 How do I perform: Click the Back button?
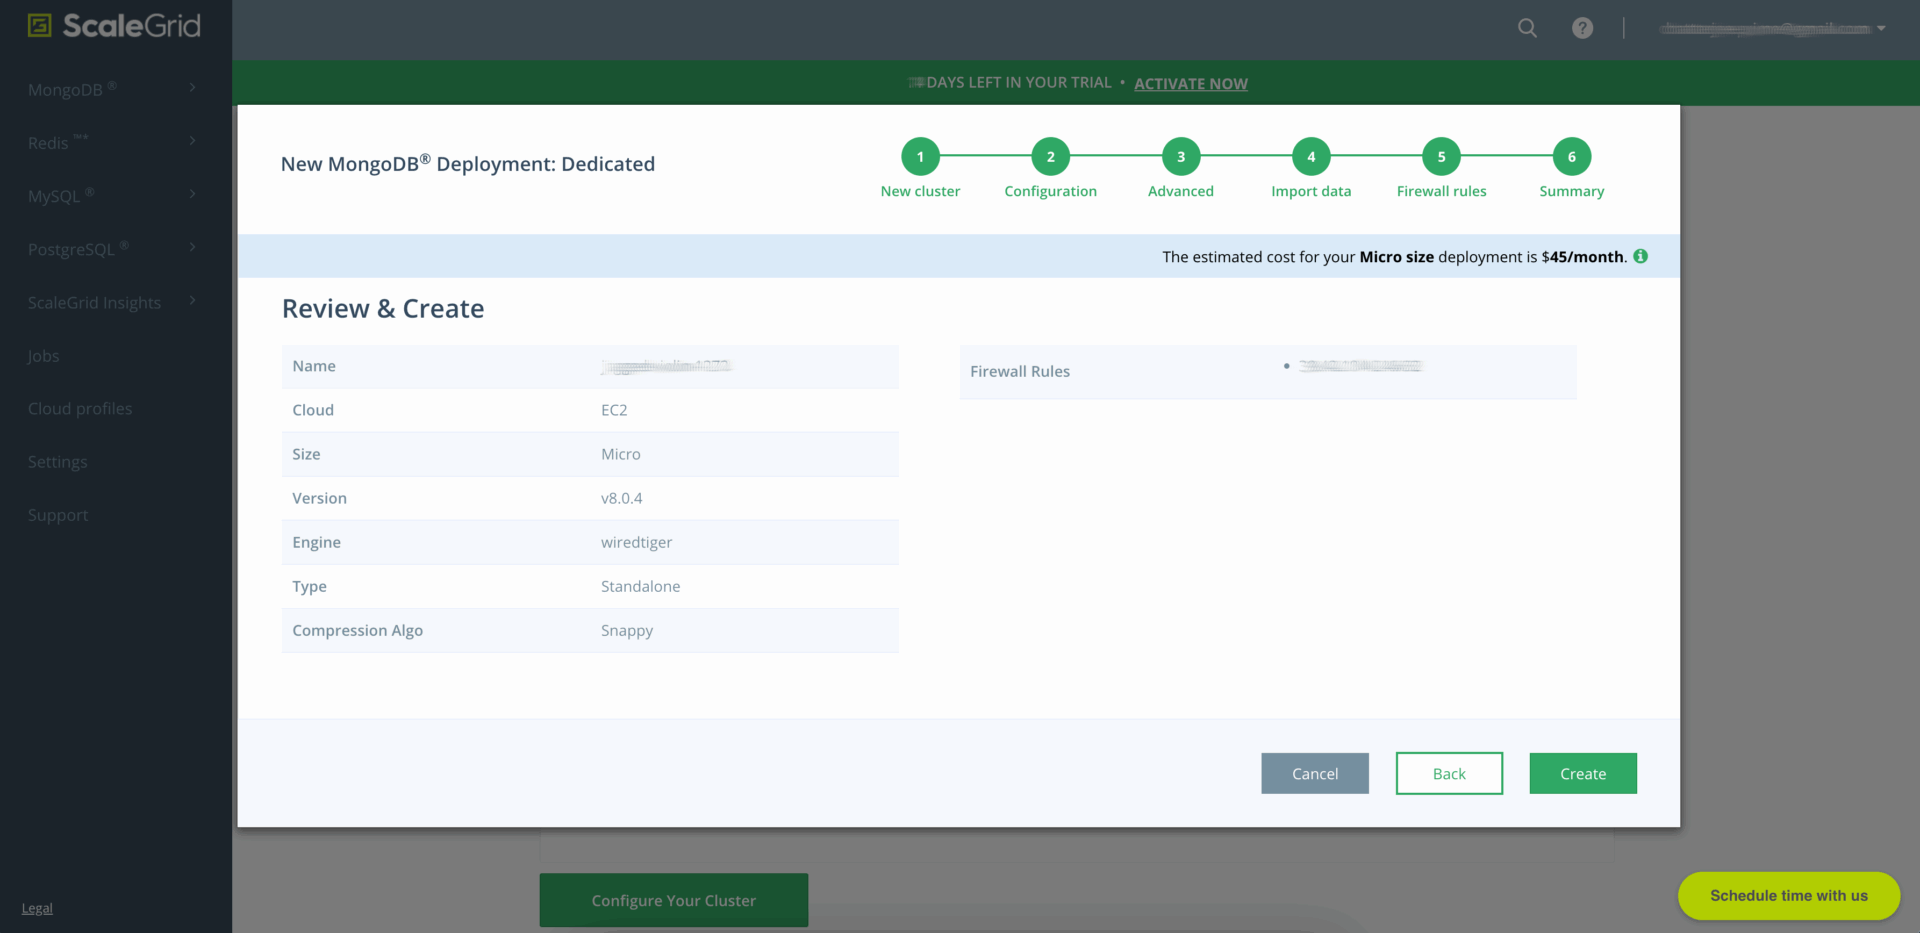[x=1449, y=774]
